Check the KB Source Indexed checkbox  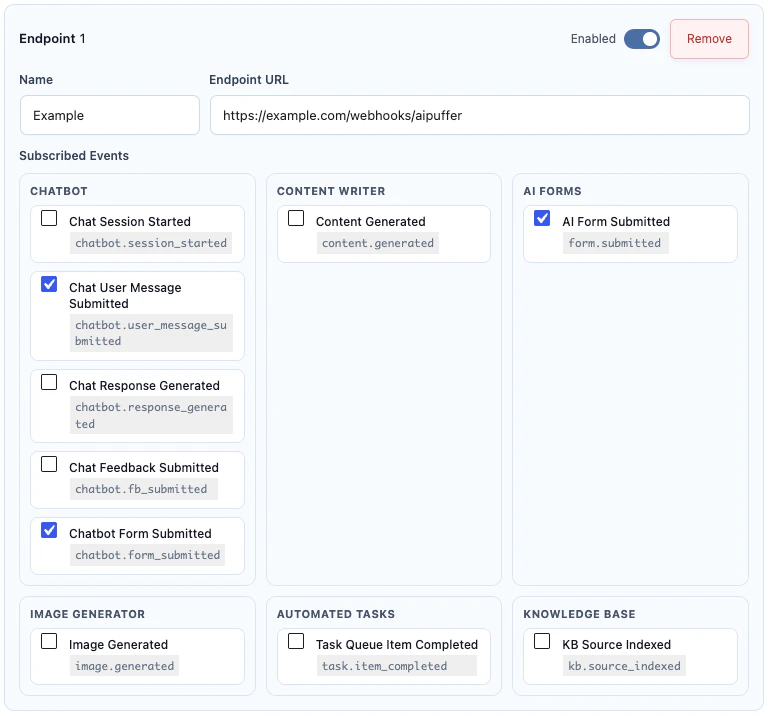[x=542, y=641]
